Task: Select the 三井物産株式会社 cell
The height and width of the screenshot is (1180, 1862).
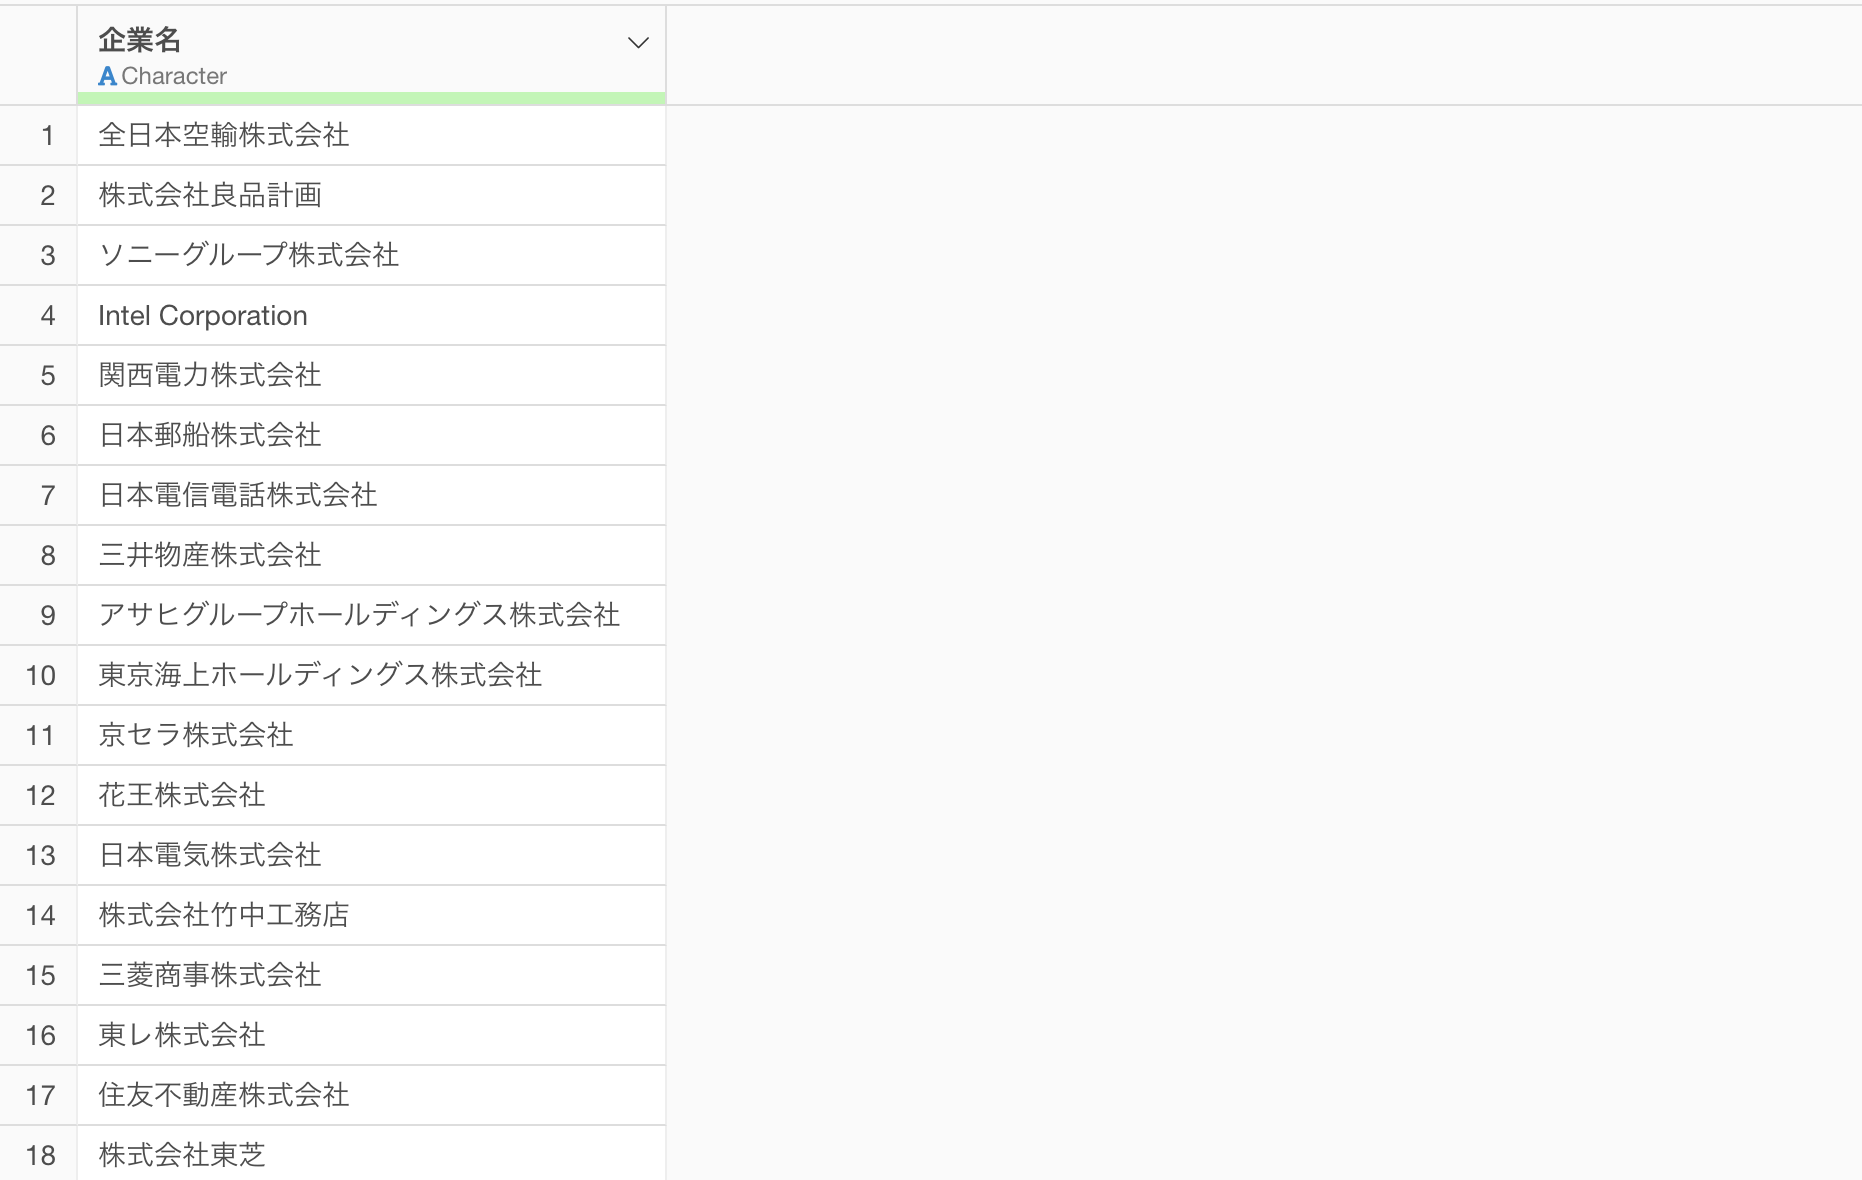Action: click(x=210, y=555)
